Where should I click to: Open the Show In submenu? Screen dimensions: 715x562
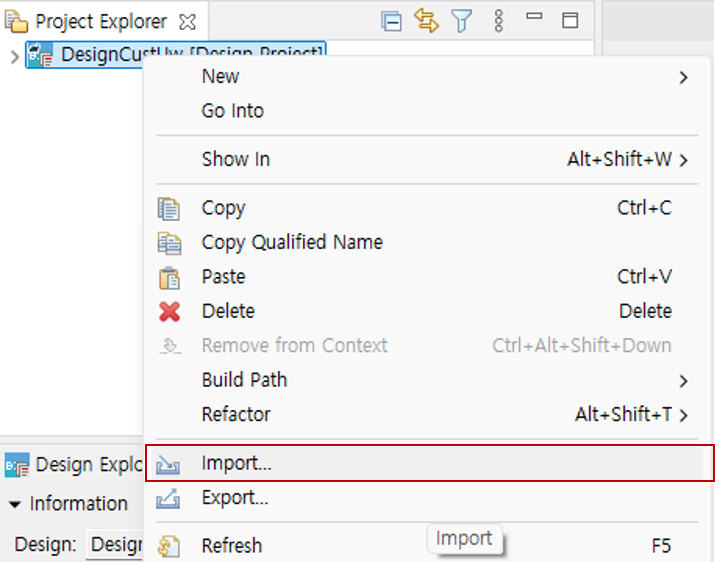pos(236,159)
